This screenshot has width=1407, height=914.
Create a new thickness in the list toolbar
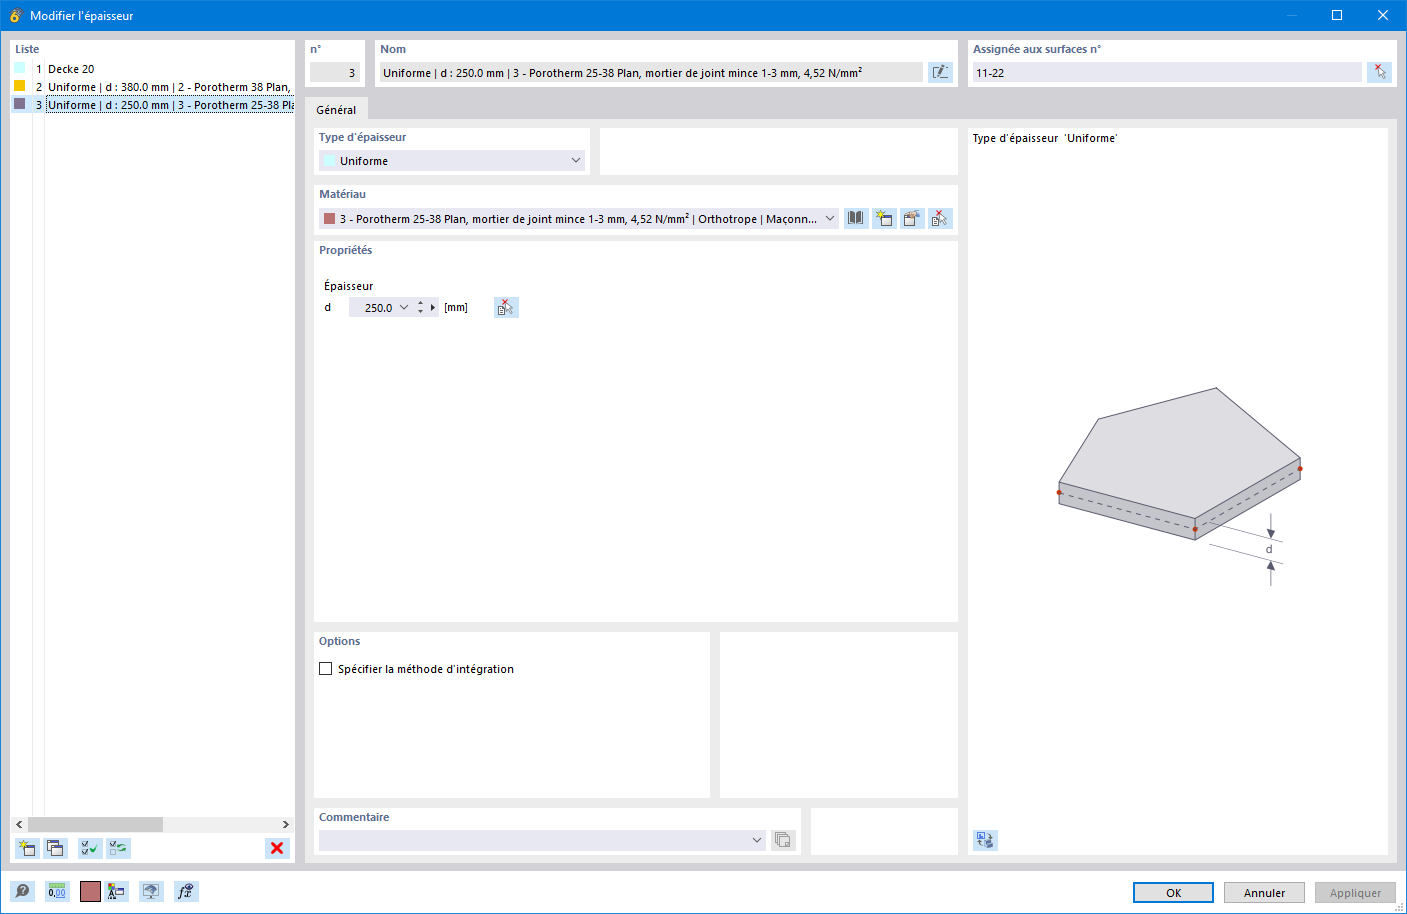tap(27, 848)
